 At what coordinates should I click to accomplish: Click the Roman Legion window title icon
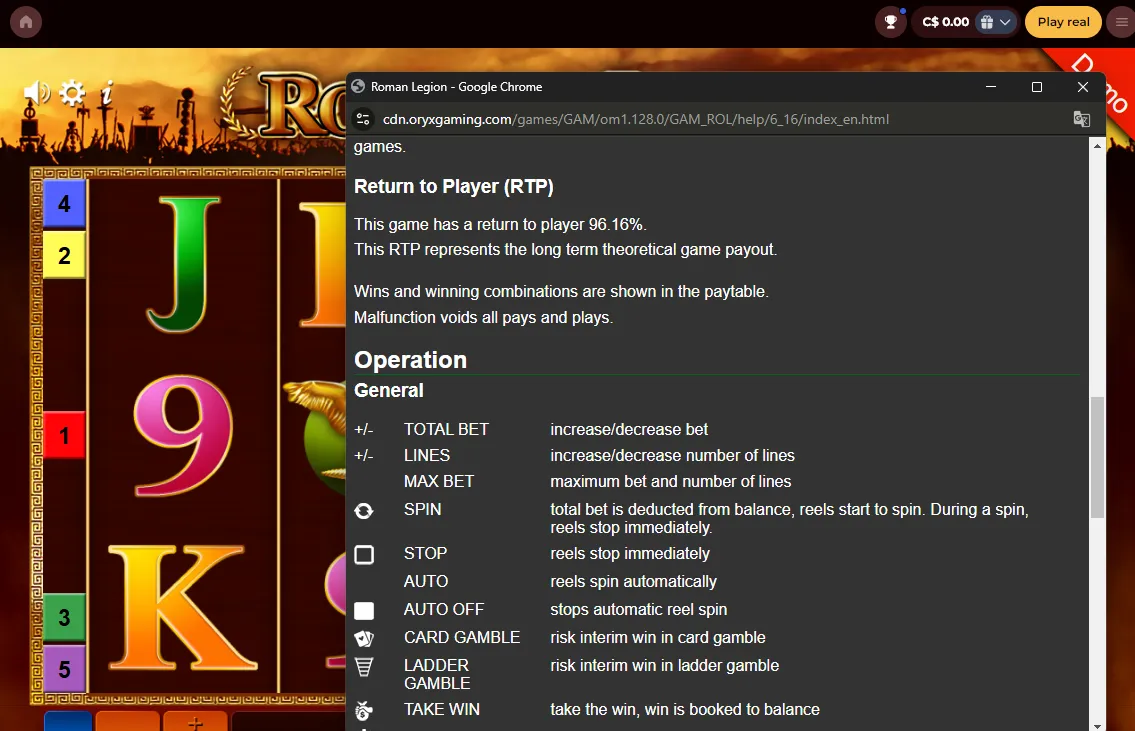[358, 87]
